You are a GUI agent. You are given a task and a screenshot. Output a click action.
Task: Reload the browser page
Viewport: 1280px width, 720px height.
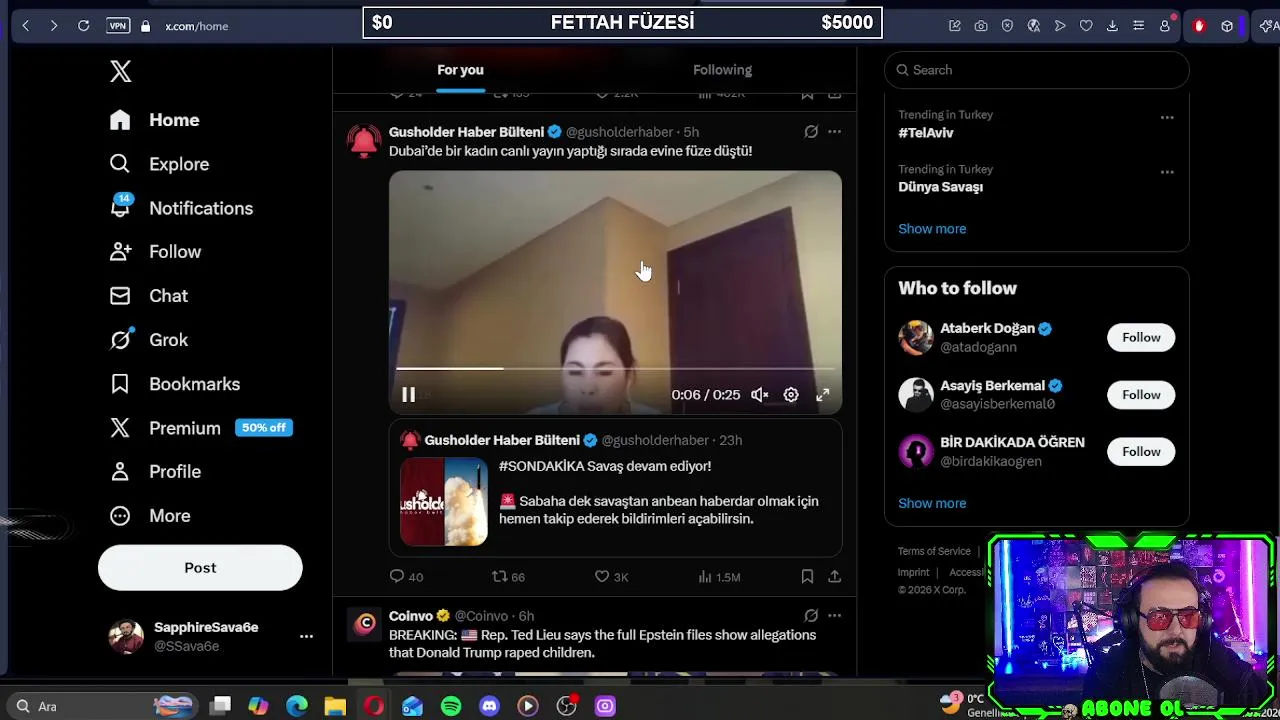pos(84,26)
